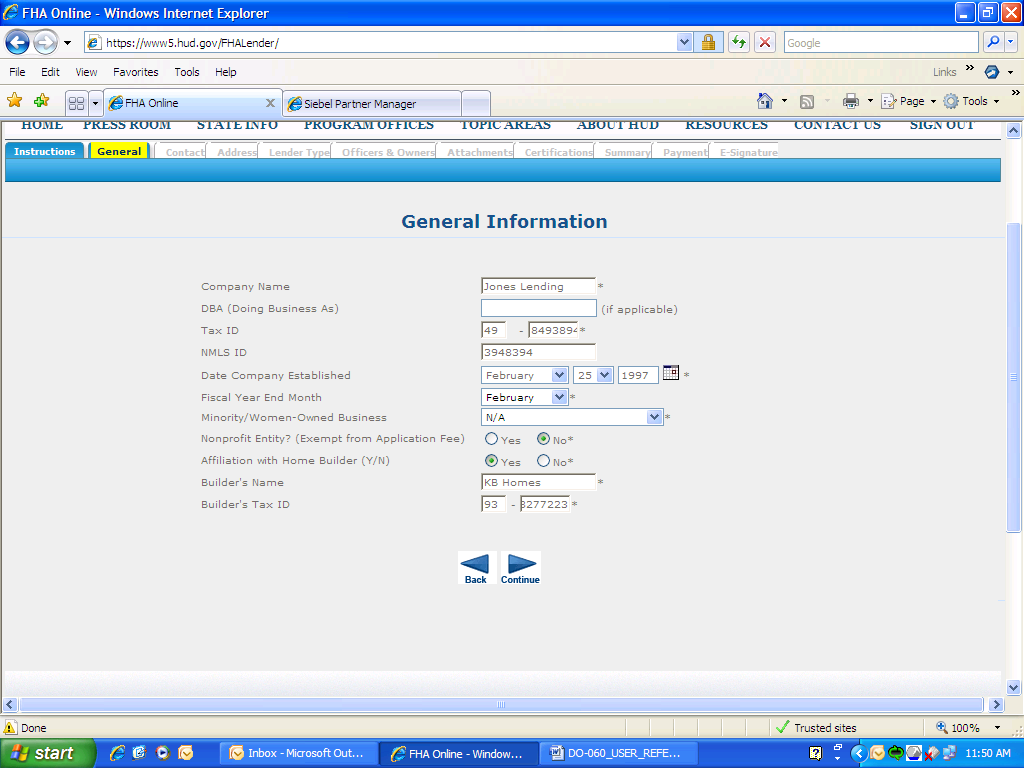Expand hidden system tray icons arrow
Screen dimensions: 1024x768
859,754
